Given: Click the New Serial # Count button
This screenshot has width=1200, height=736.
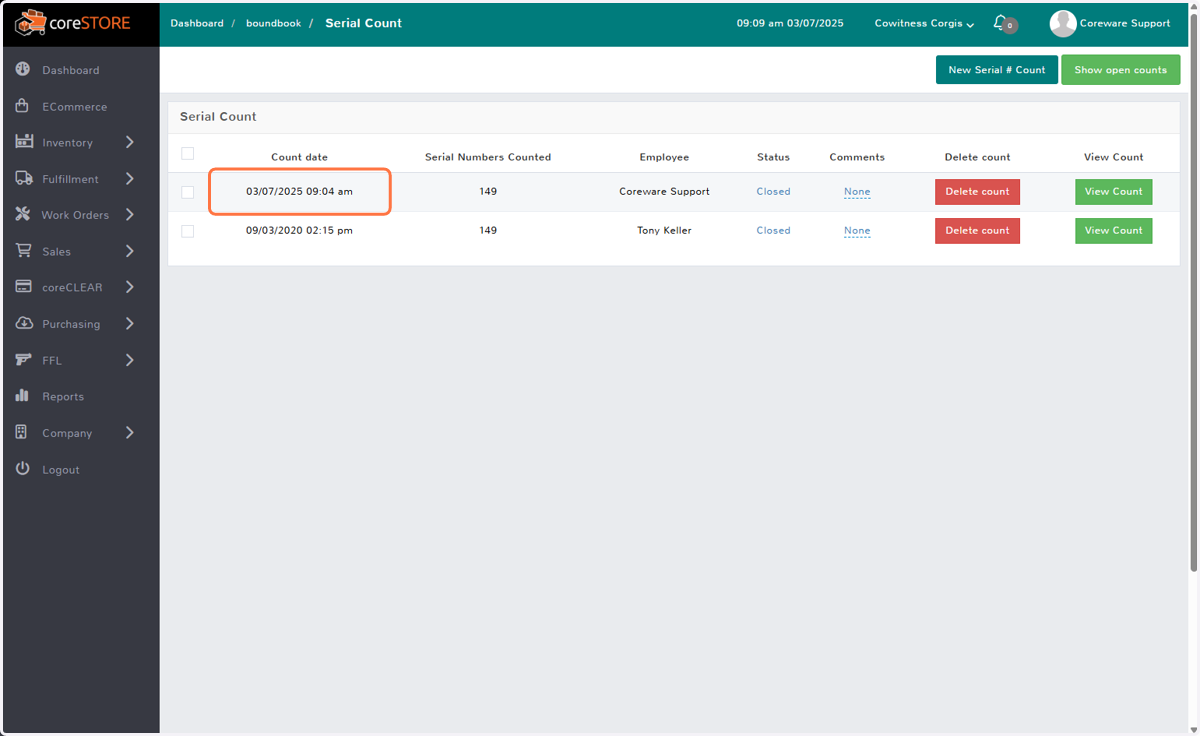Looking at the screenshot, I should 996,70.
